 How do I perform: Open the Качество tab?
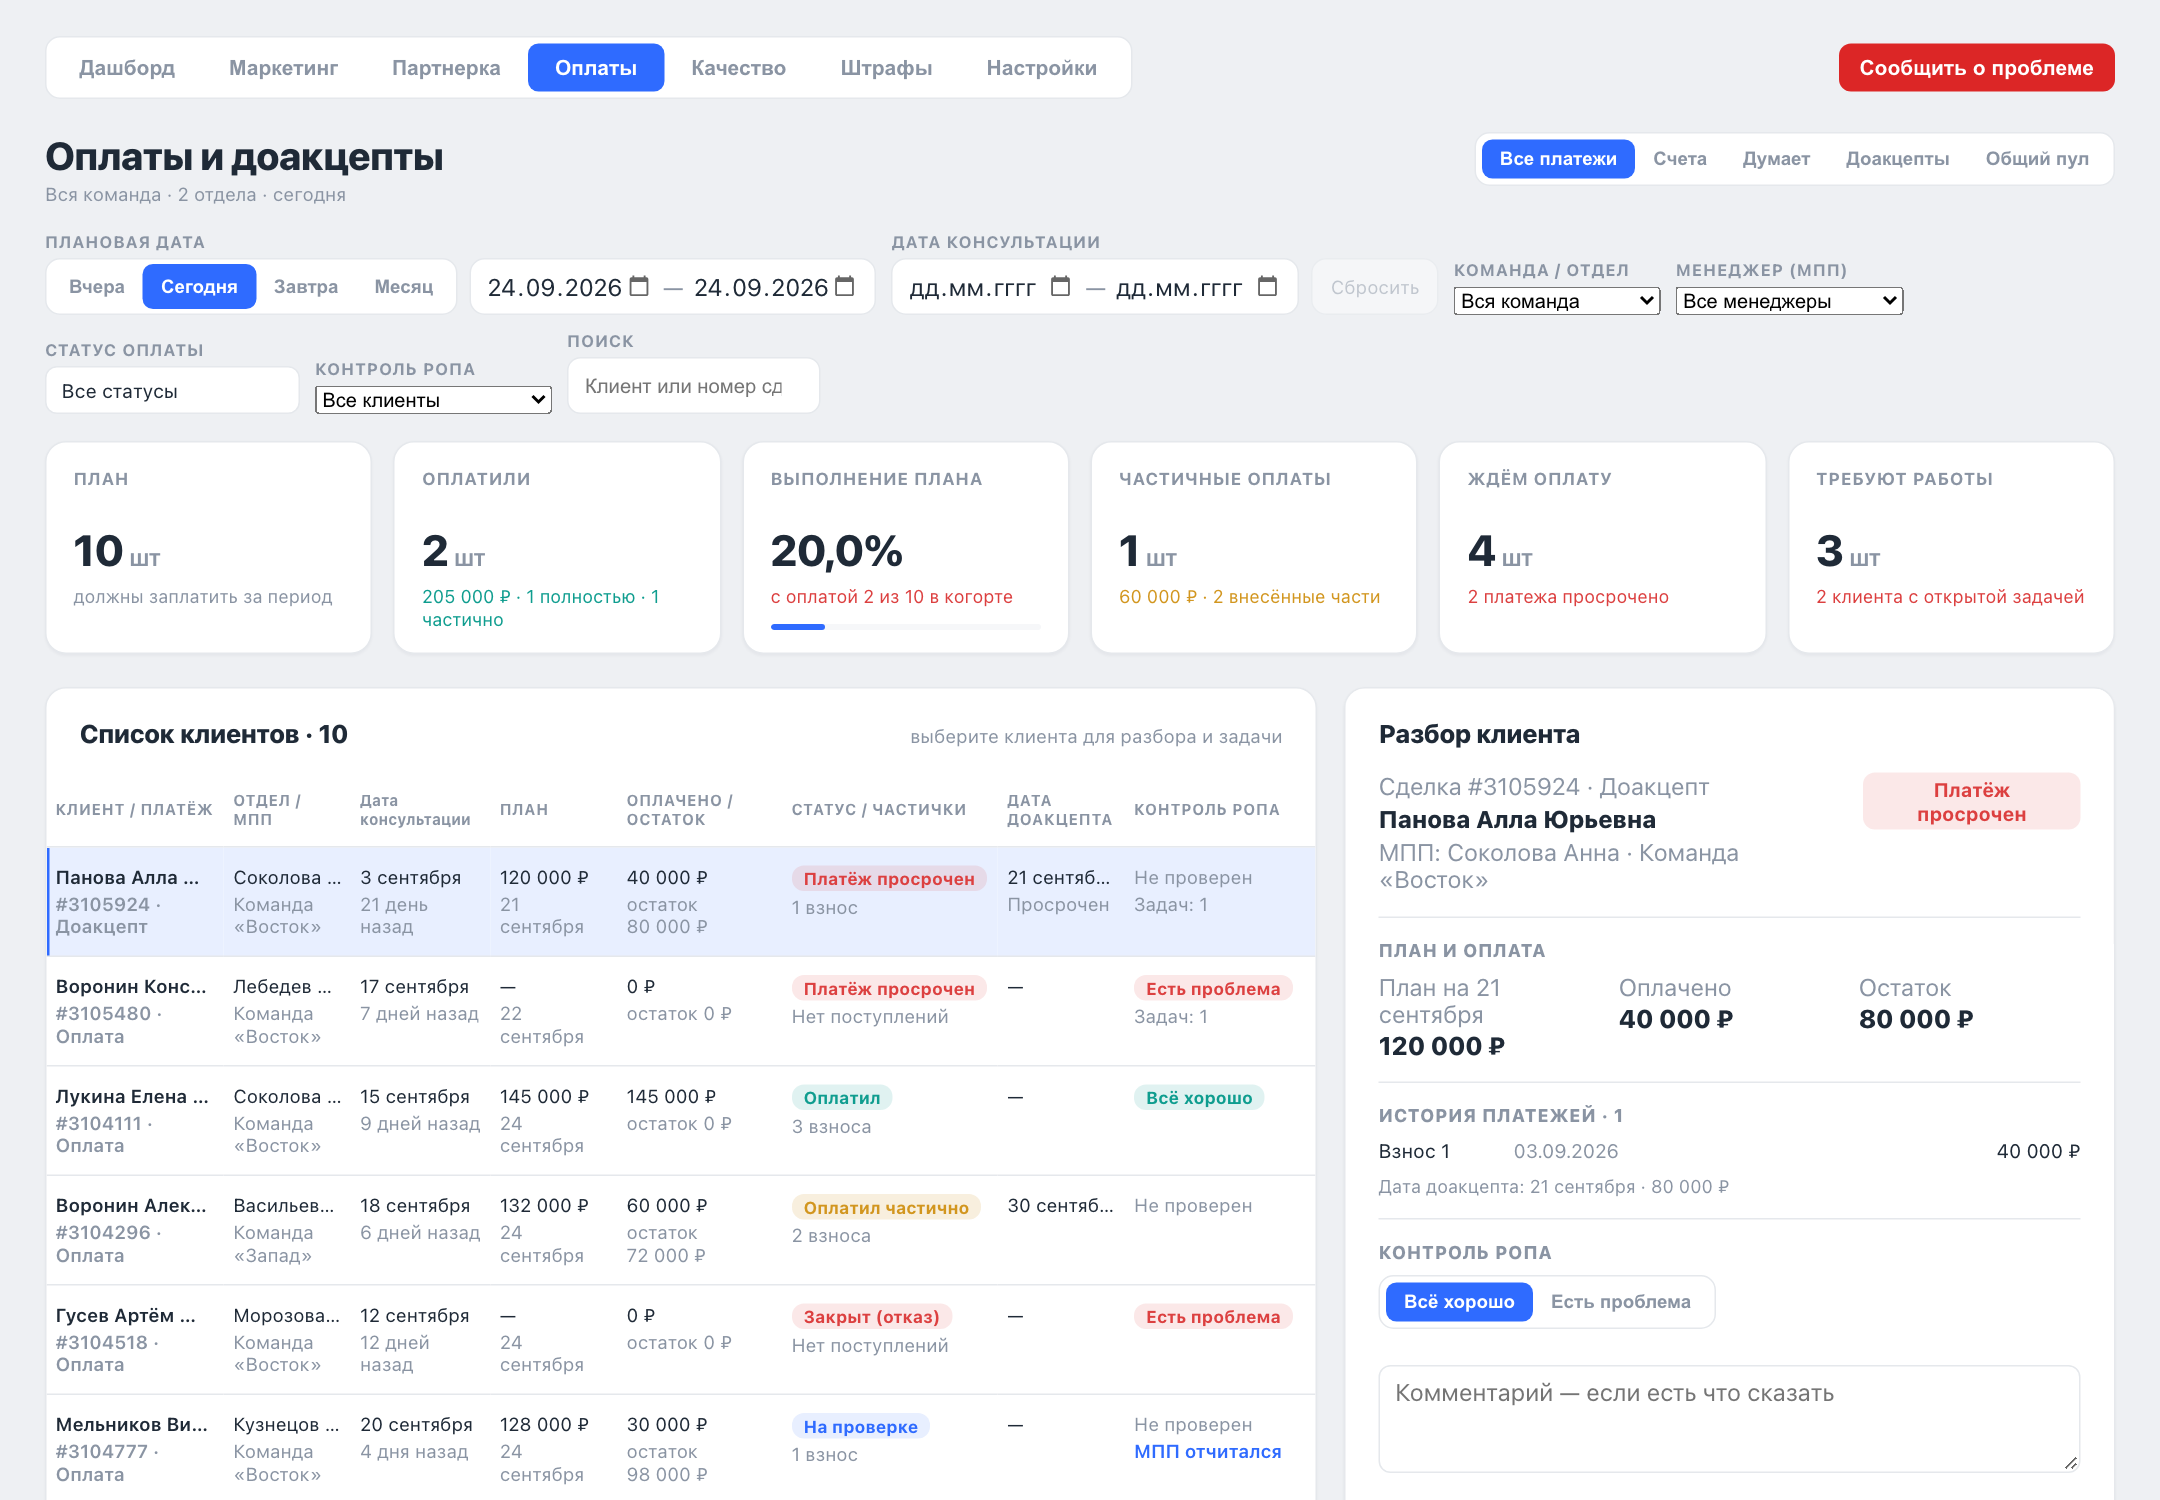coord(739,68)
